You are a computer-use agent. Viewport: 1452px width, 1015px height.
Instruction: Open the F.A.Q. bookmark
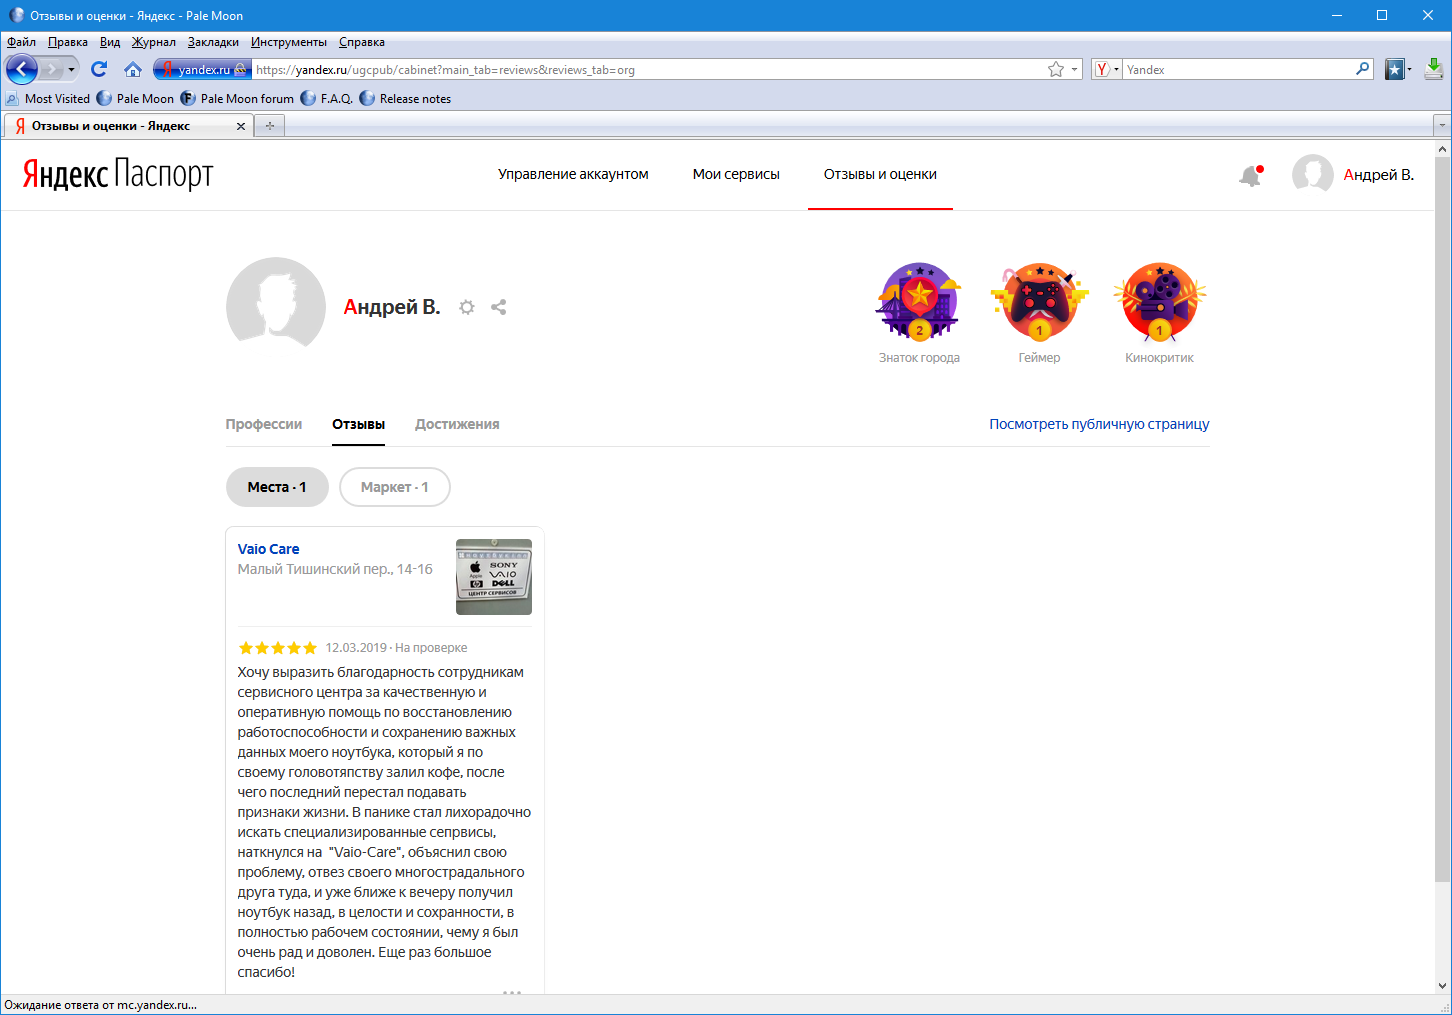[x=327, y=98]
